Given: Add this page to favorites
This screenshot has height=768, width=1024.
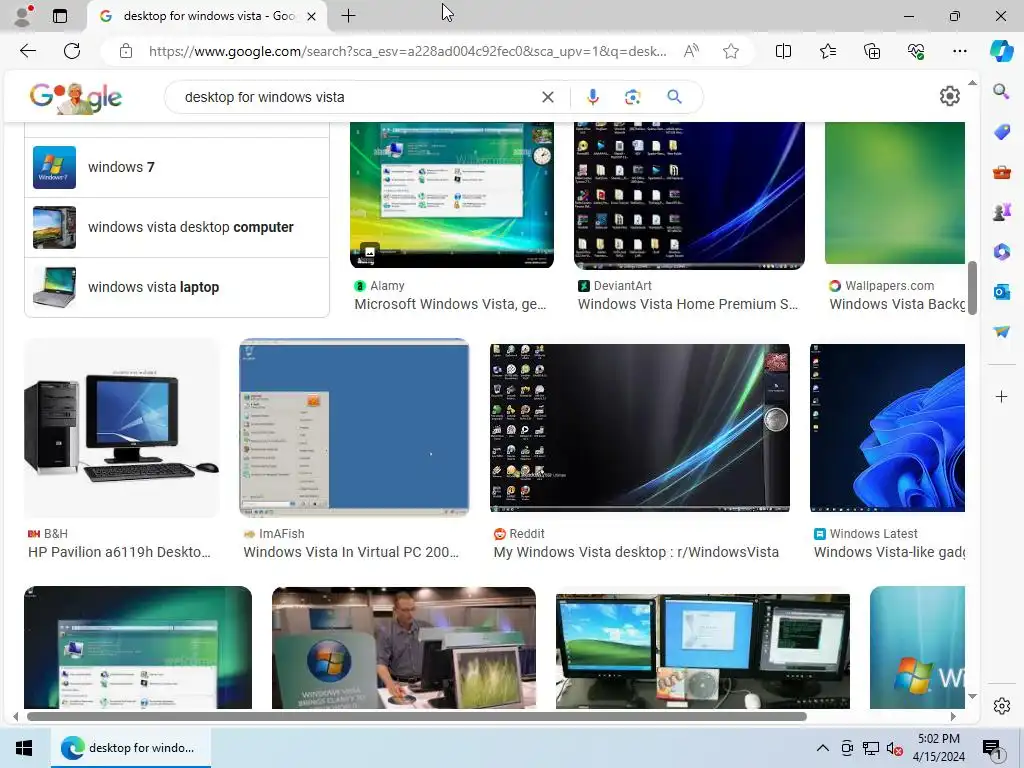Looking at the screenshot, I should coord(731,51).
